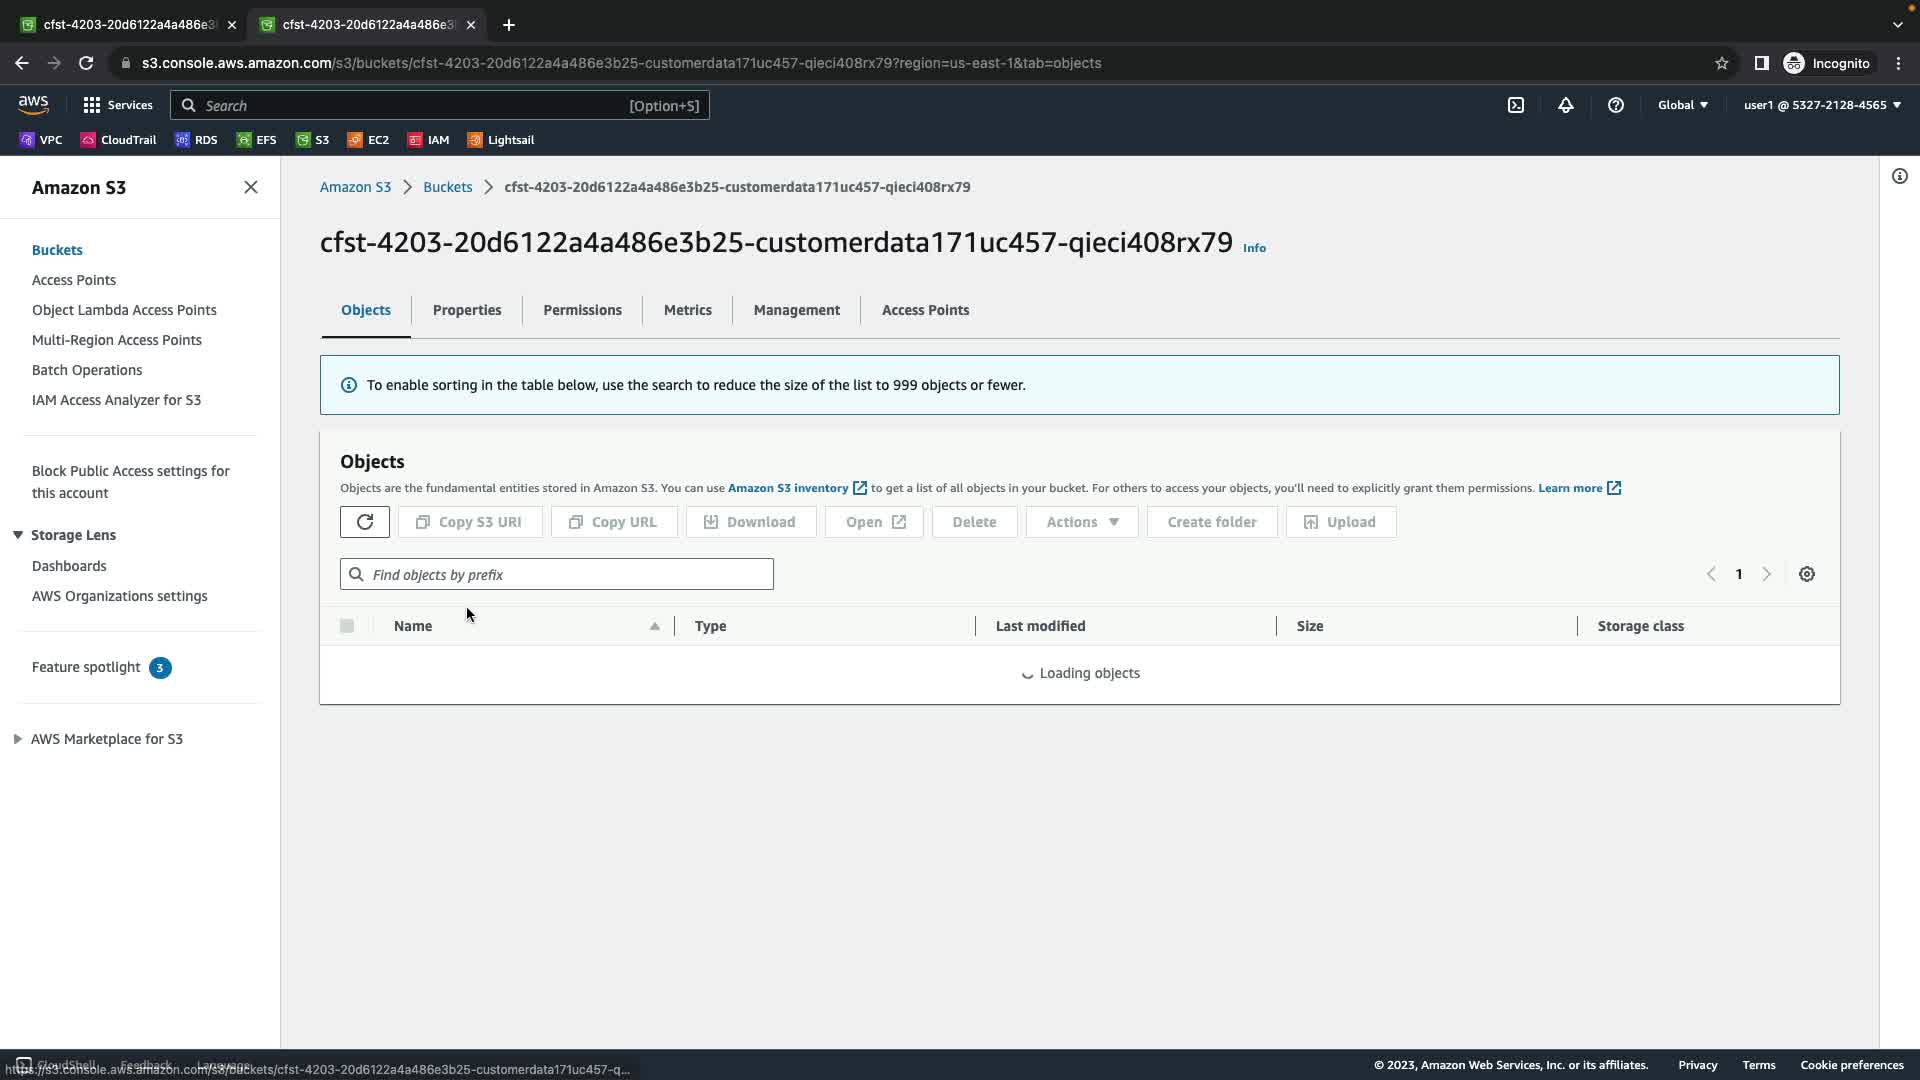Image resolution: width=1920 pixels, height=1080 pixels.
Task: Open the notifications bell icon
Action: 1566,105
